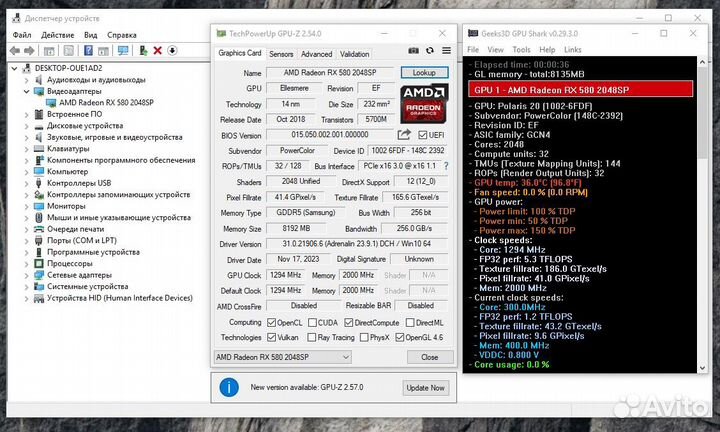The height and width of the screenshot is (432, 720).
Task: Click the GPU-Z refresh icon
Action: coord(430,50)
